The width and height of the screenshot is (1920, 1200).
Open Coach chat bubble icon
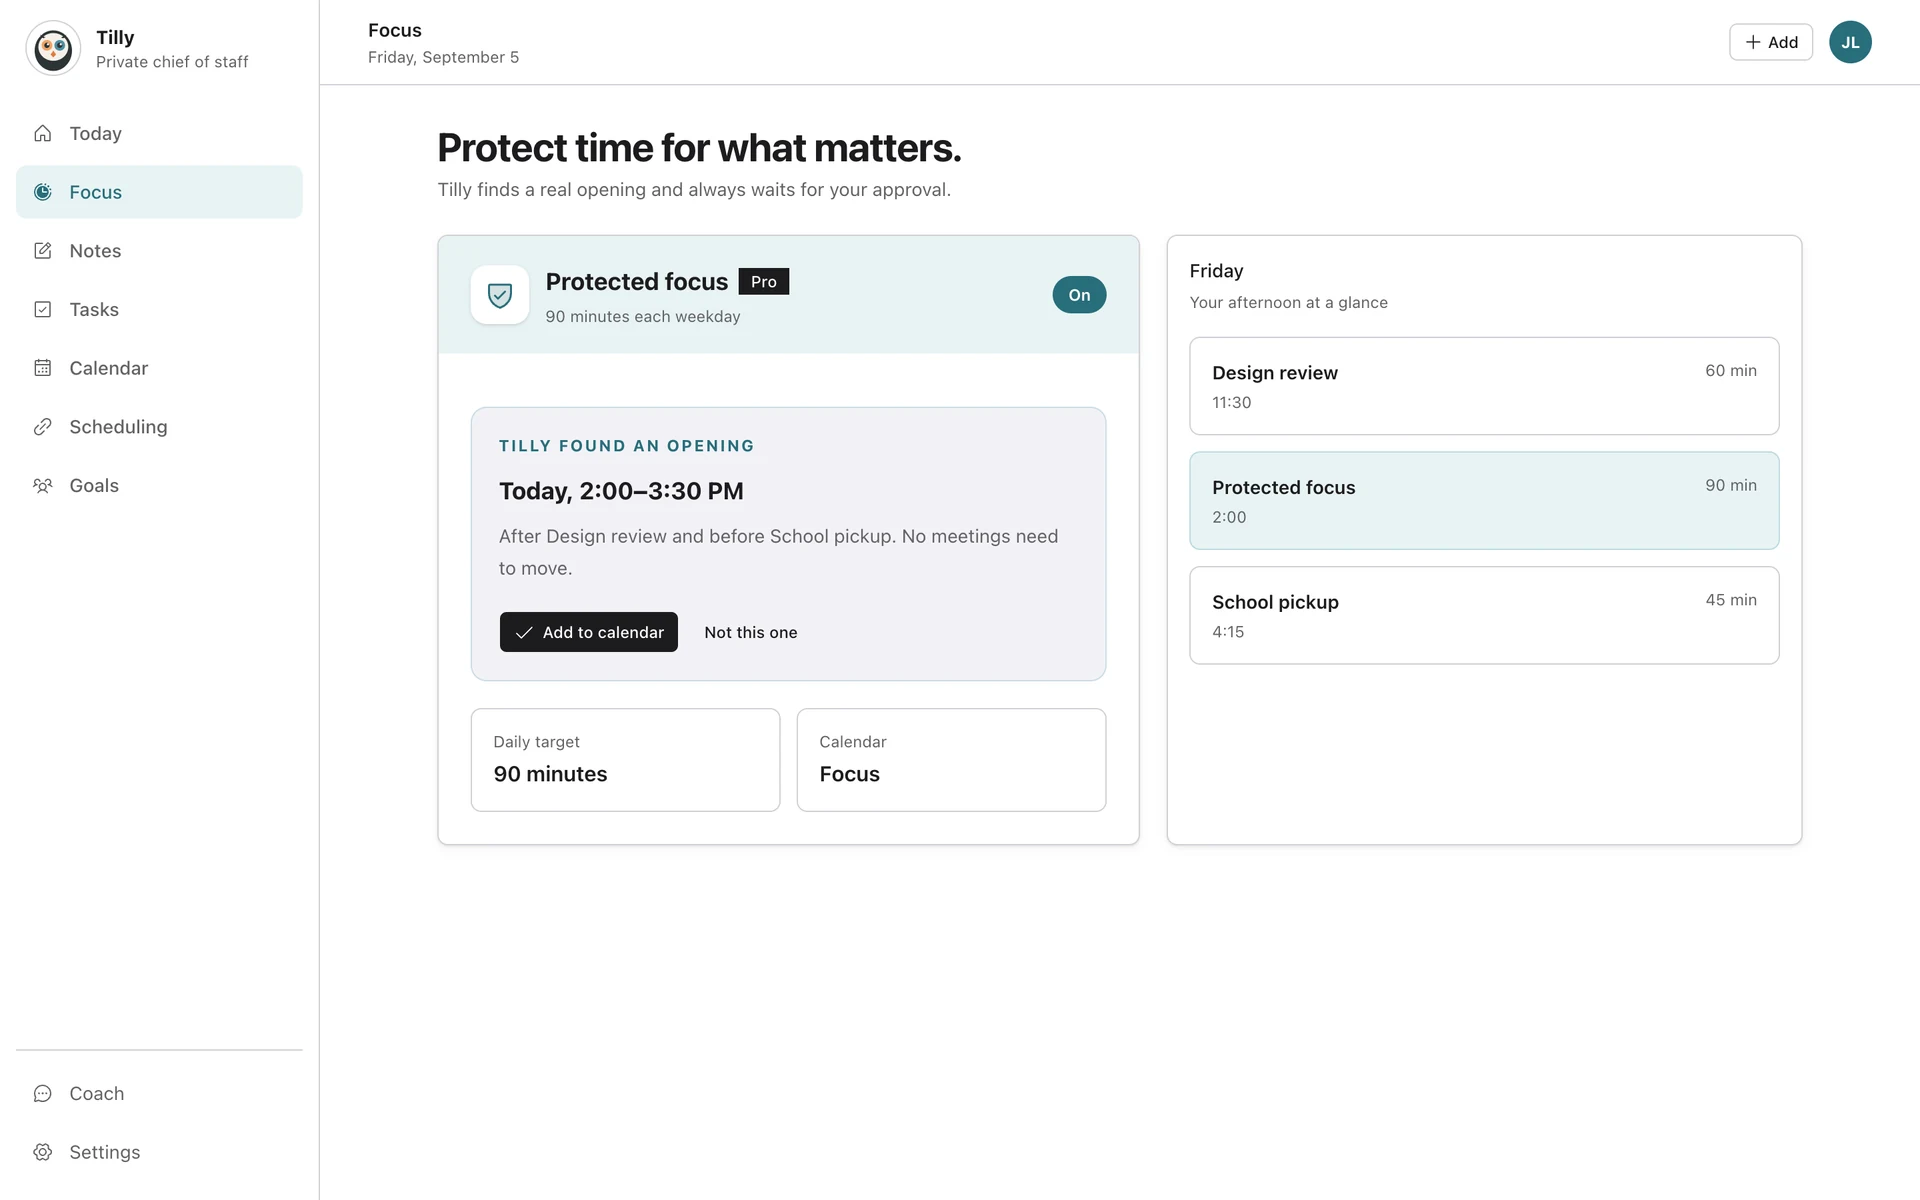point(43,1093)
